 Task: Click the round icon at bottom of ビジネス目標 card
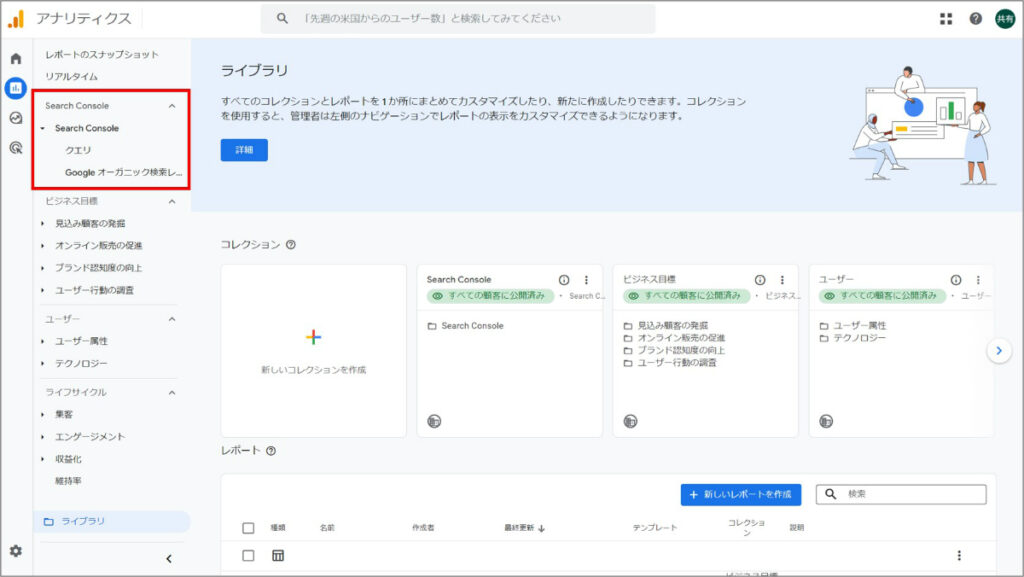[x=630, y=422]
